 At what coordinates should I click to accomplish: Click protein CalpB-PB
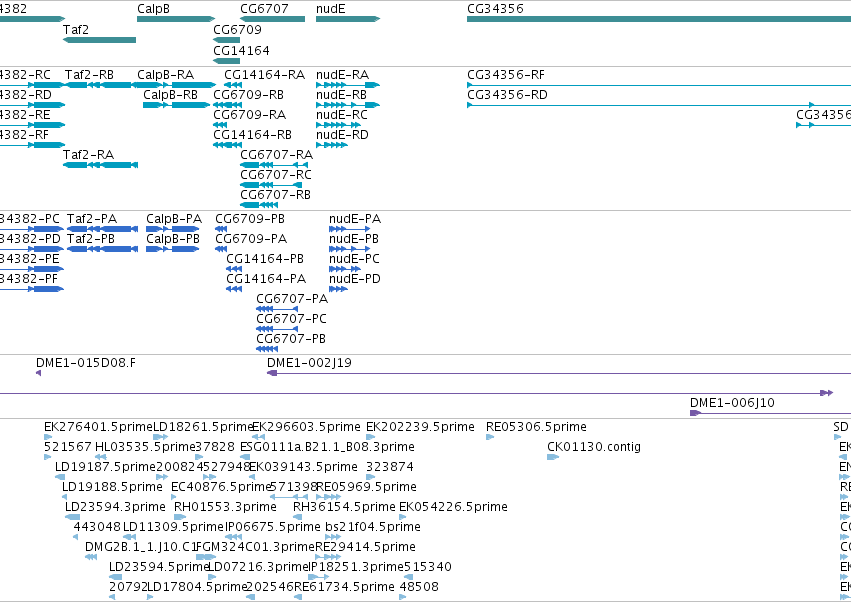pos(173,249)
